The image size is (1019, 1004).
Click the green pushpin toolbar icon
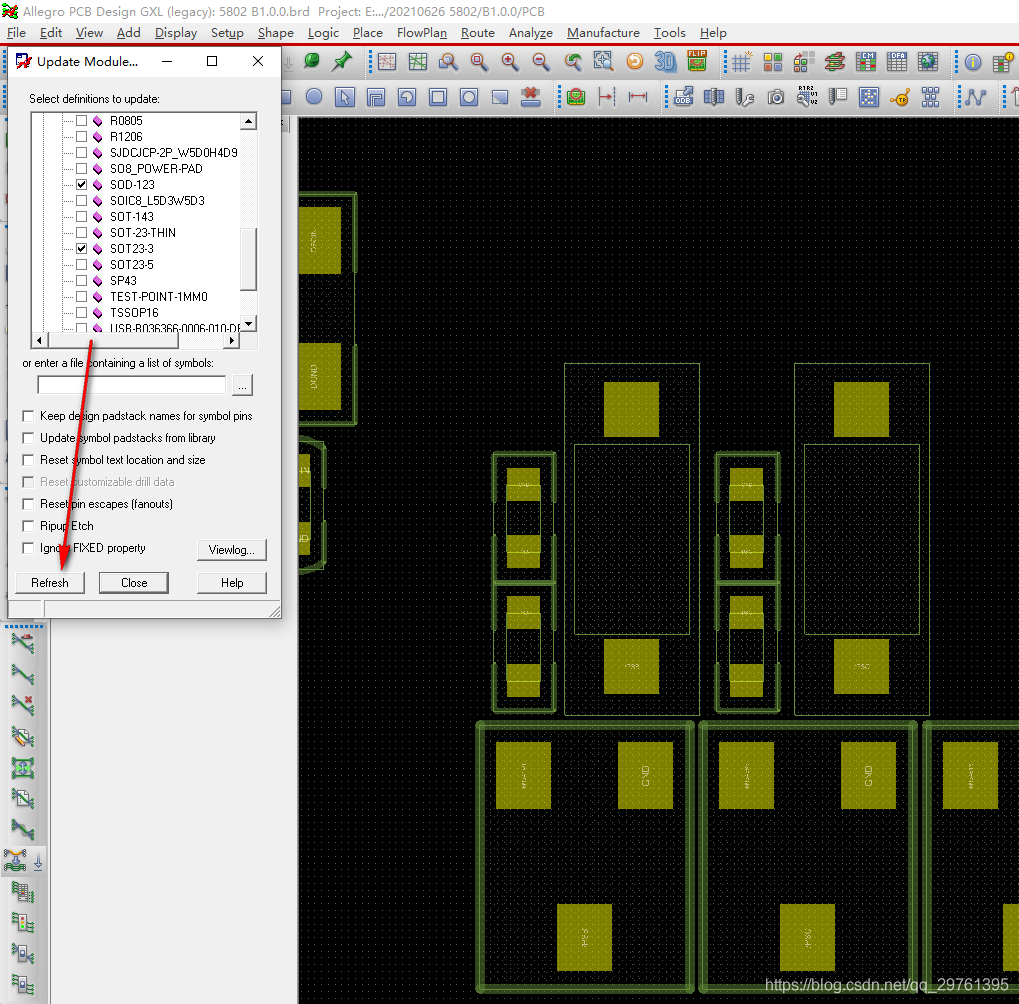342,62
